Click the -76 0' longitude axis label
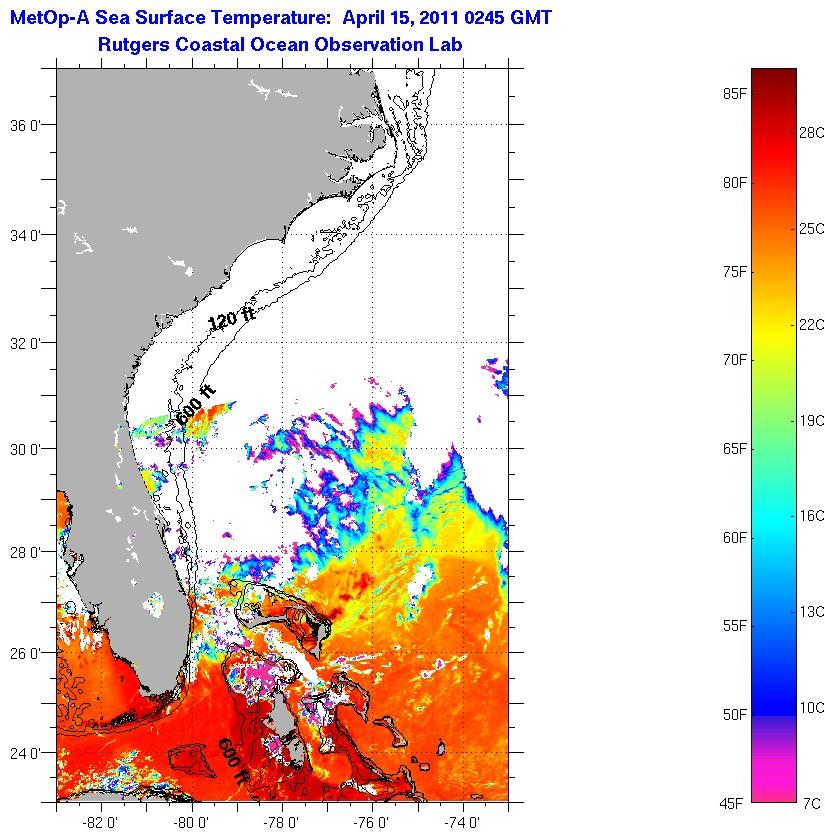825x832 pixels. [x=372, y=822]
